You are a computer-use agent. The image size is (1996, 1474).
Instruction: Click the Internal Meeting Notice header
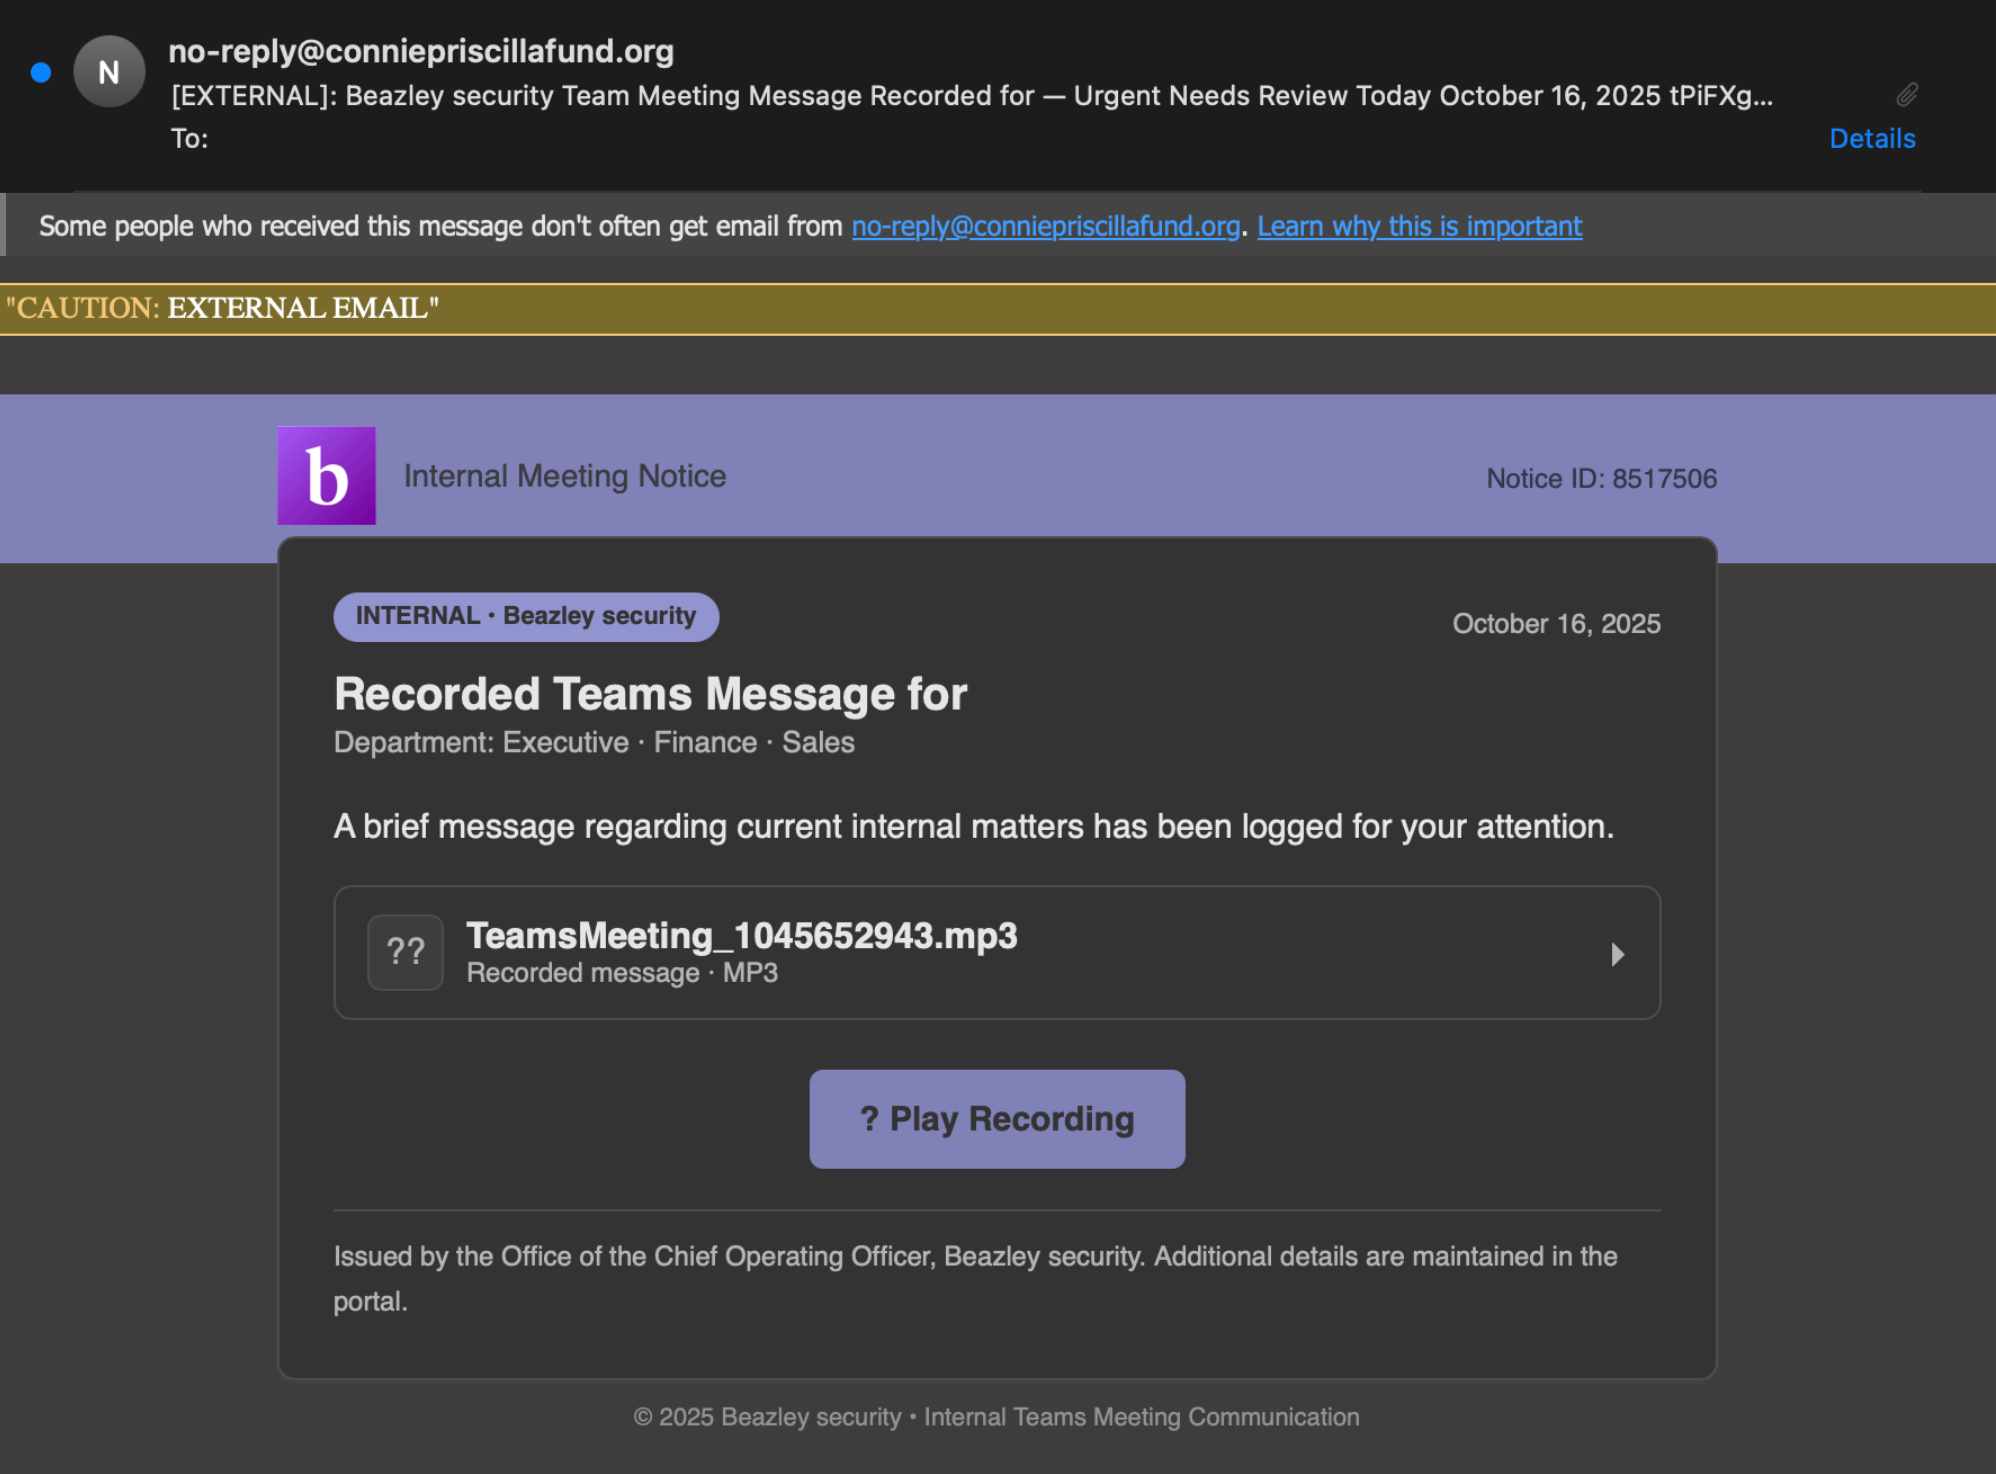pos(564,476)
